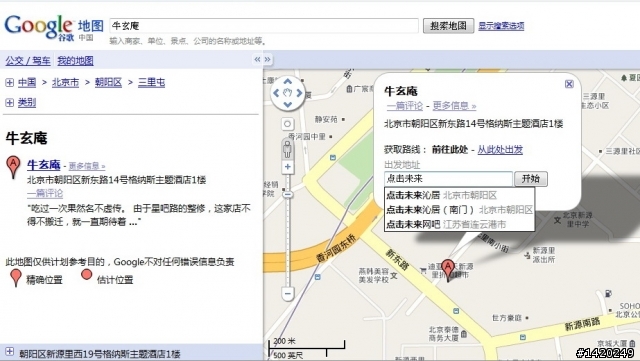This screenshot has width=640, height=361.
Task: Select 前往此处 in the popup
Action: [450, 150]
